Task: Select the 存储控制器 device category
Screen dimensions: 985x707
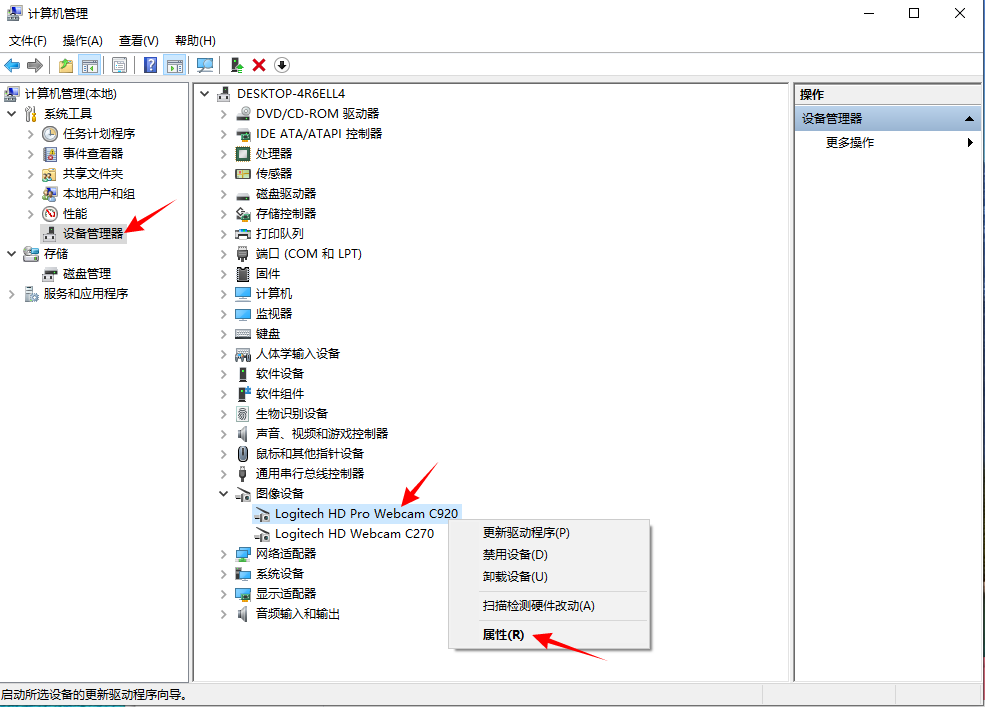Action: pos(286,214)
